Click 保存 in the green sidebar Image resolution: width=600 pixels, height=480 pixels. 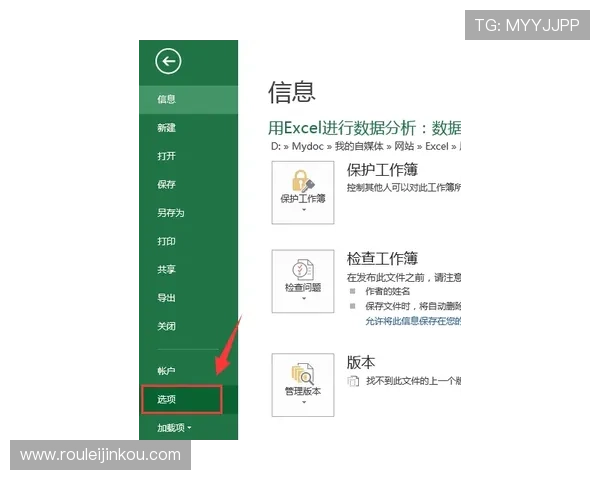188,184
